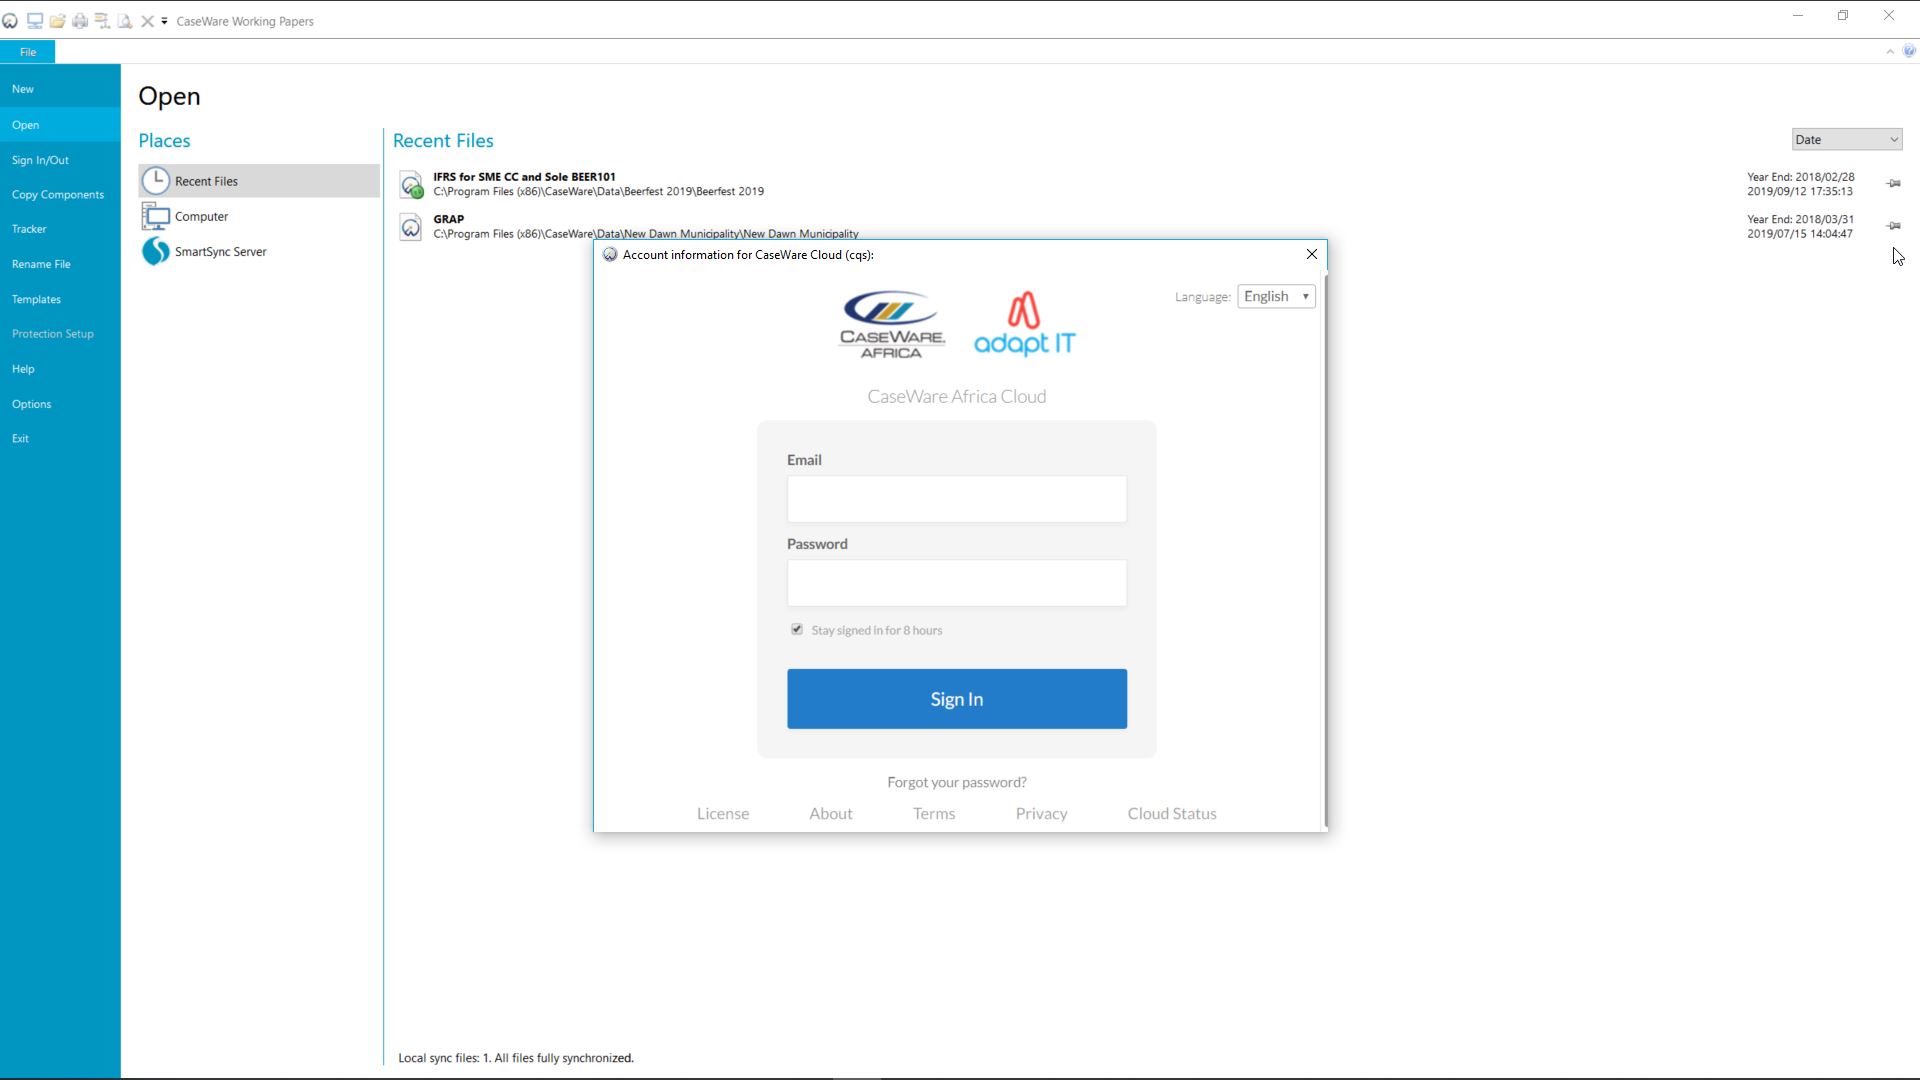Viewport: 1920px width, 1080px height.
Task: Click inside the Email input field
Action: (956, 499)
